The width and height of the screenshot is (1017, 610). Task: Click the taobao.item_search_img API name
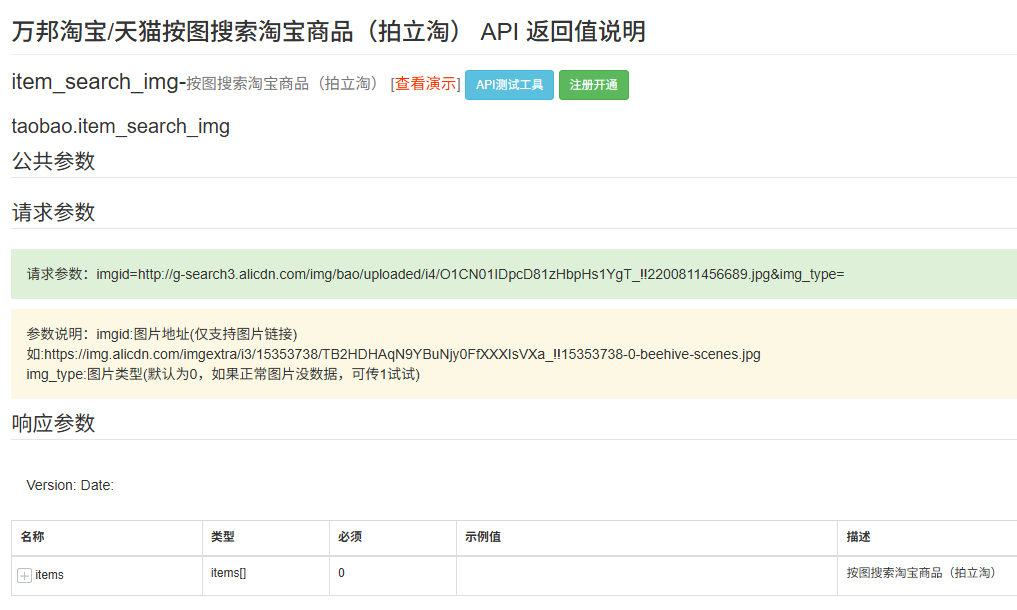[x=121, y=126]
